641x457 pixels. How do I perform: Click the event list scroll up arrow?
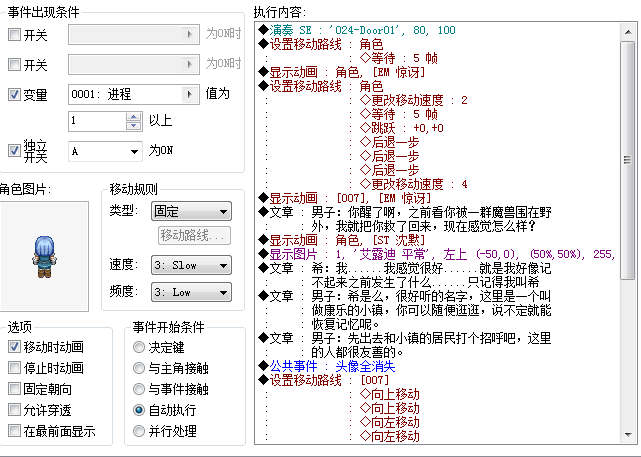(628, 31)
